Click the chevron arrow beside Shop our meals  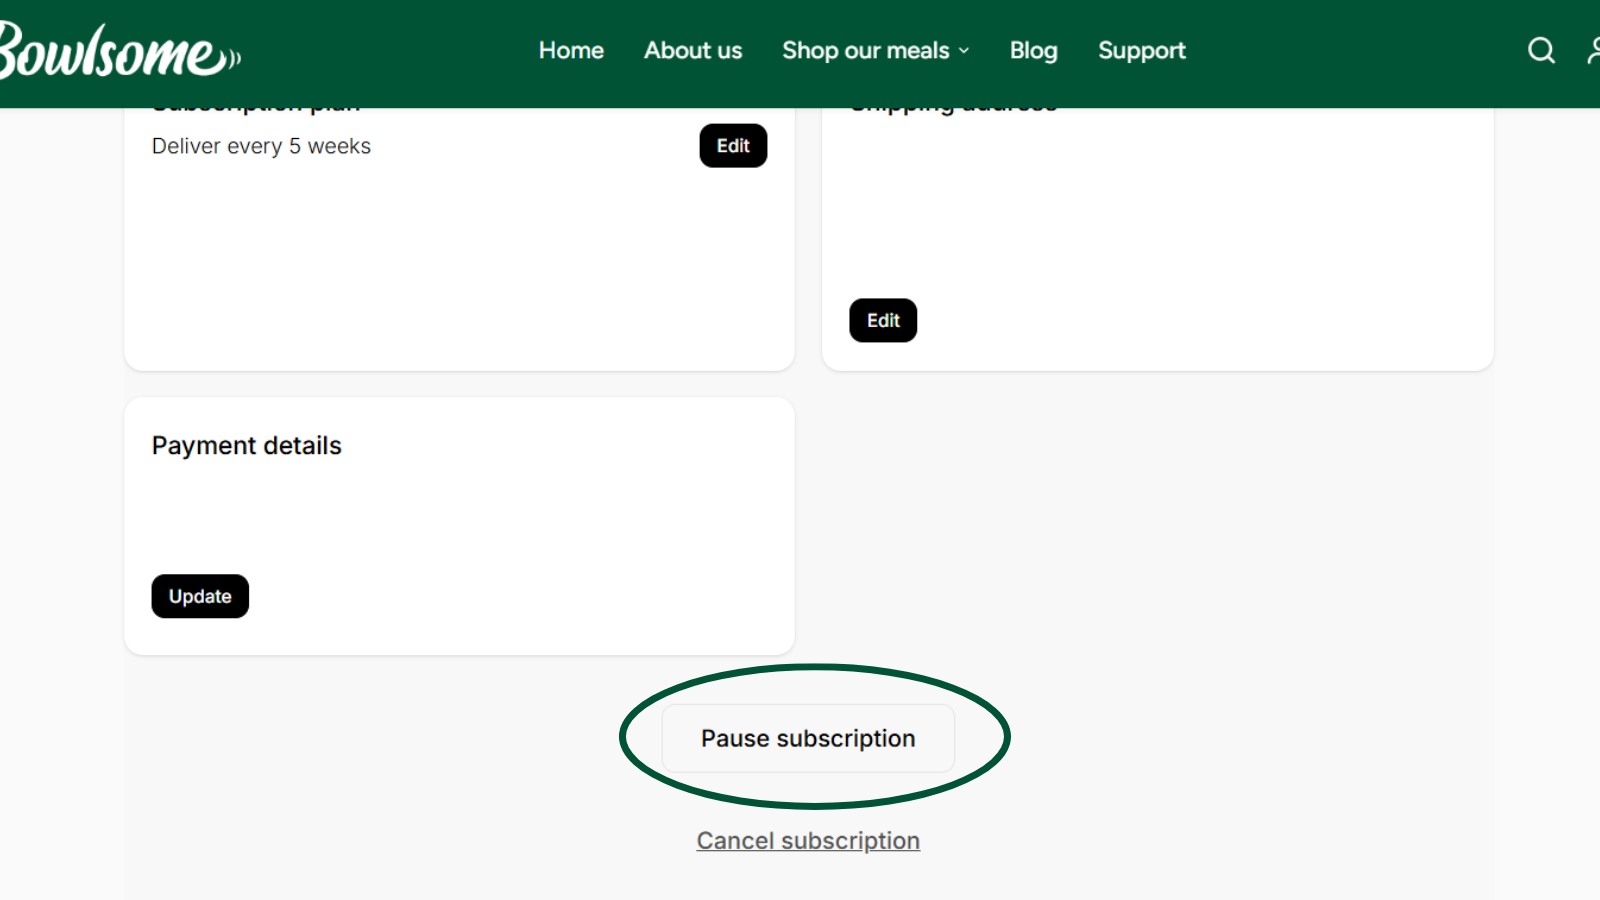click(964, 51)
